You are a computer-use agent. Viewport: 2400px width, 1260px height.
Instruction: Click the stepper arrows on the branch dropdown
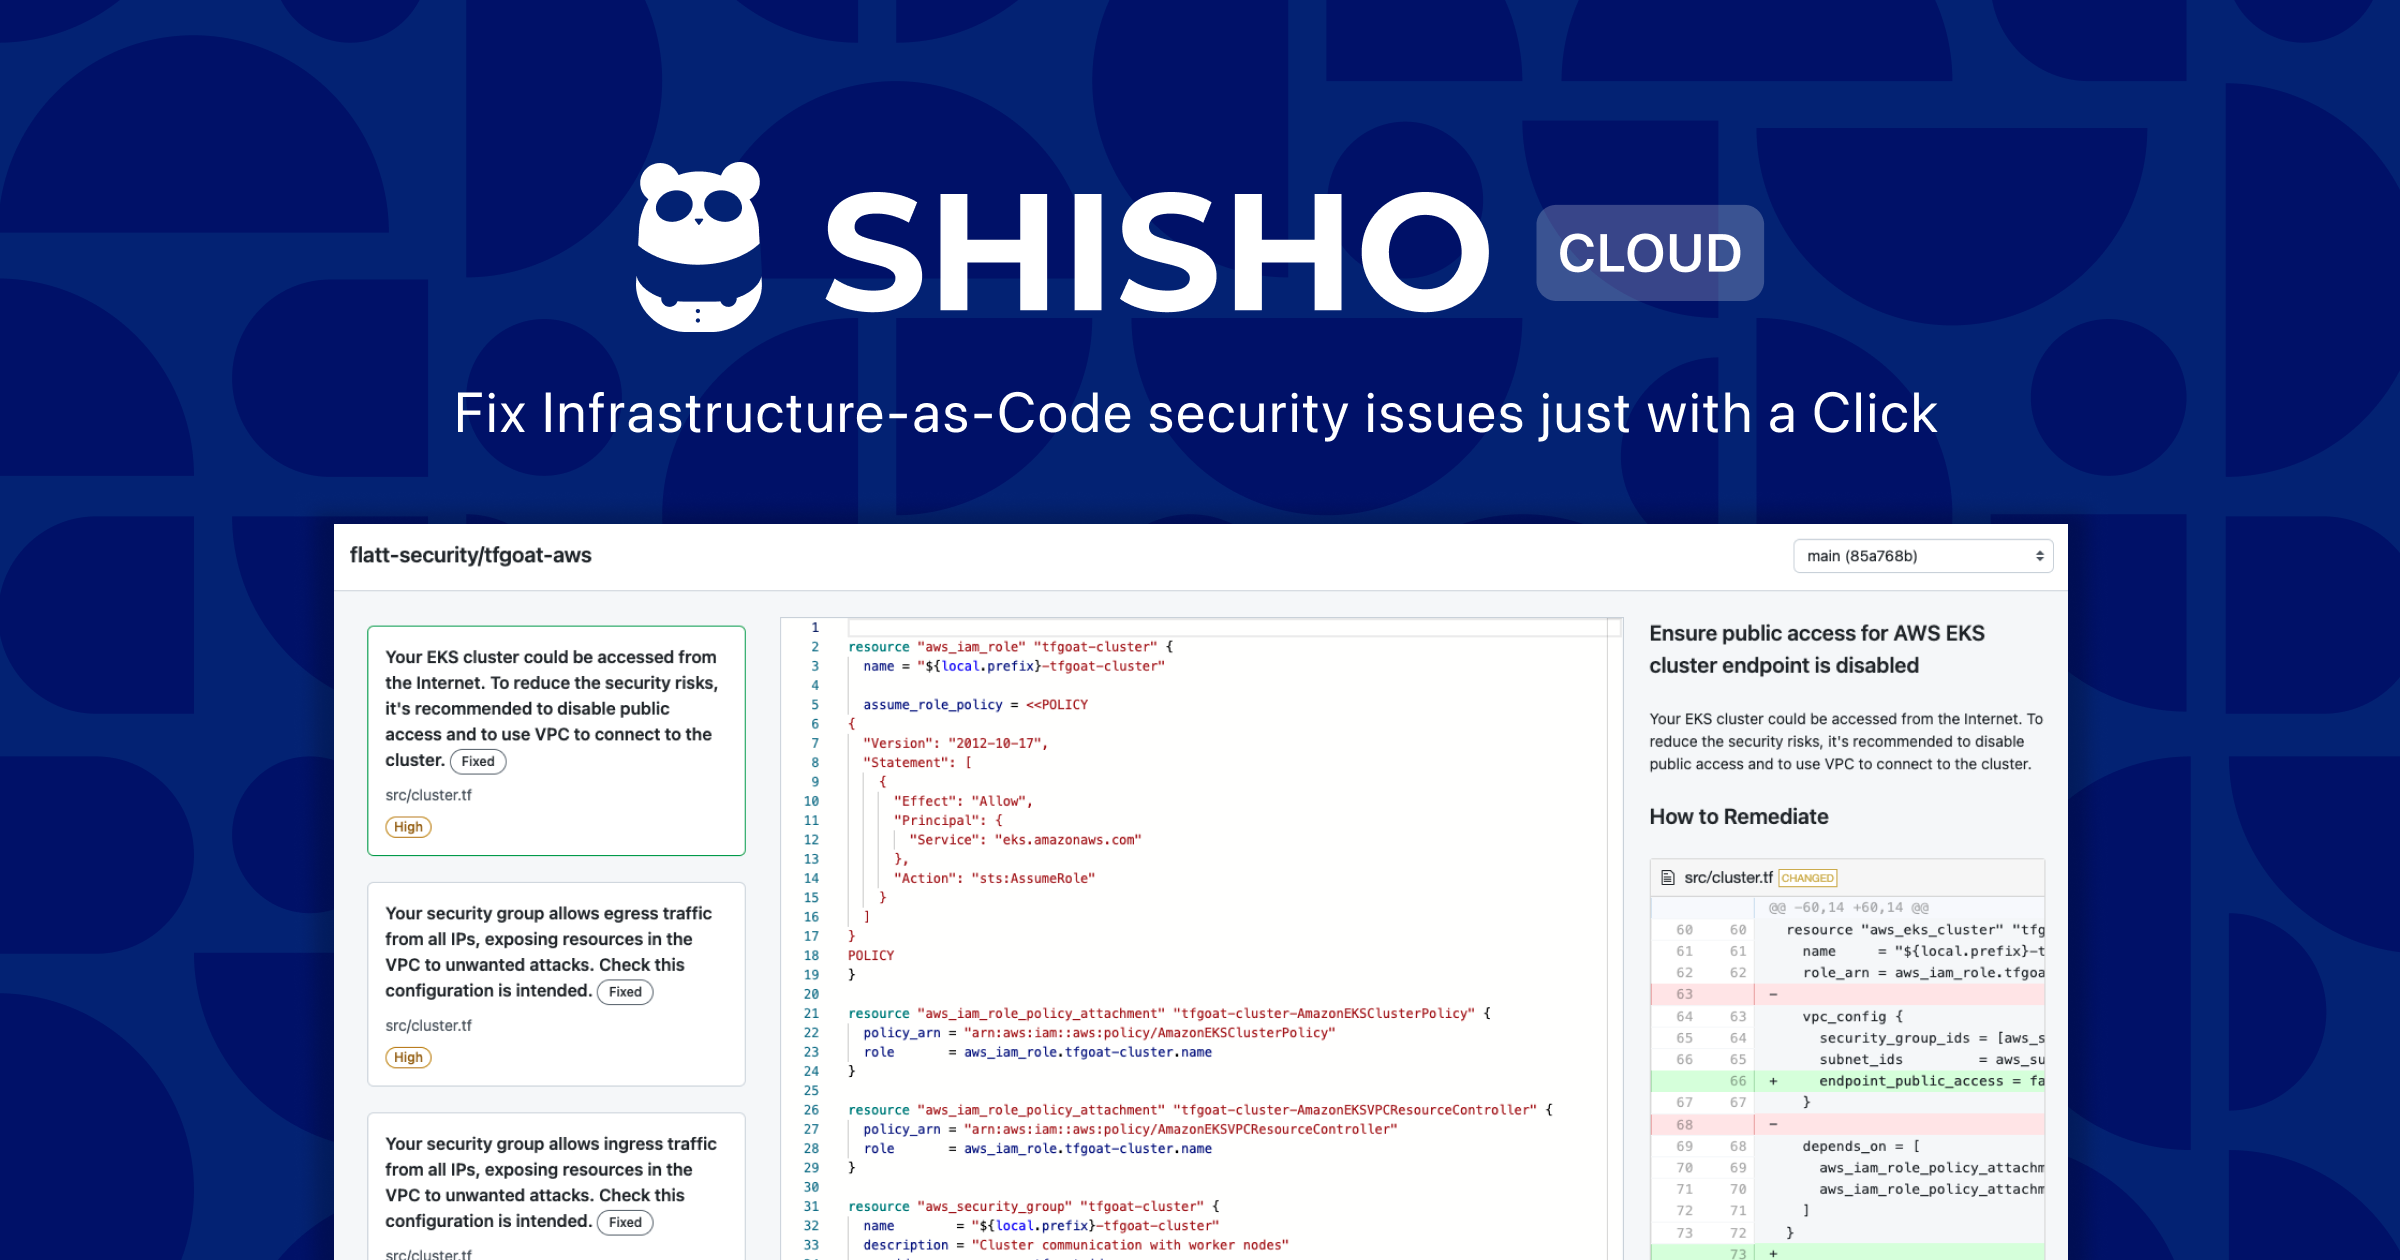(x=2040, y=556)
